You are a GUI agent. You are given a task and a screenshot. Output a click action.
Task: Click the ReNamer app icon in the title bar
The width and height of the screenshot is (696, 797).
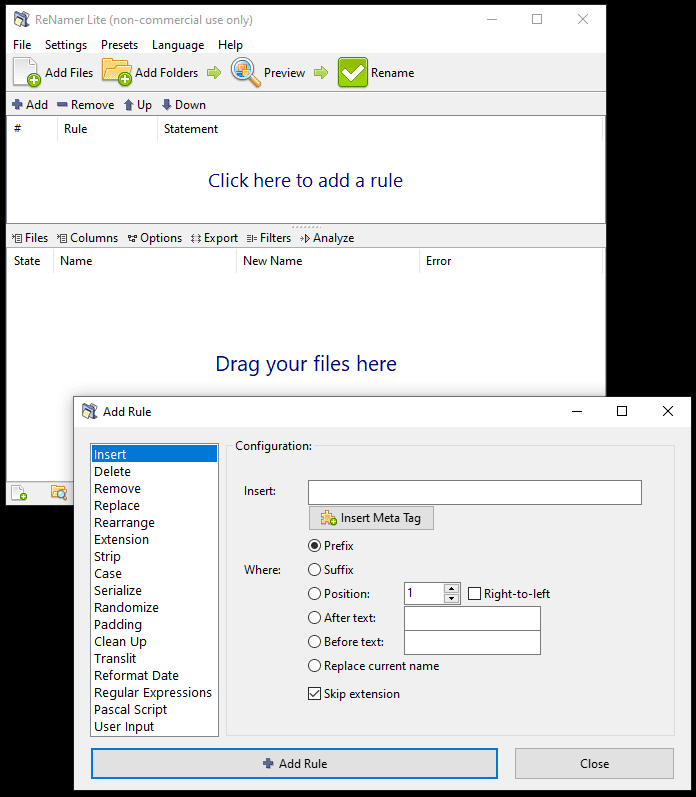click(x=21, y=19)
